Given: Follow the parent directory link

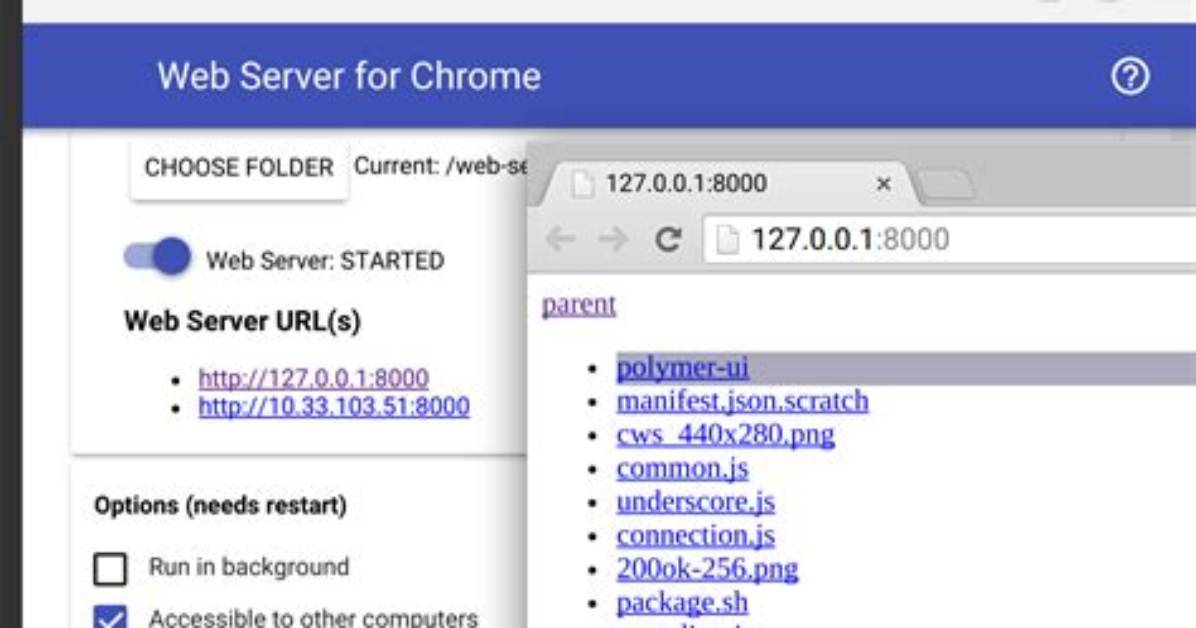Looking at the screenshot, I should point(579,304).
